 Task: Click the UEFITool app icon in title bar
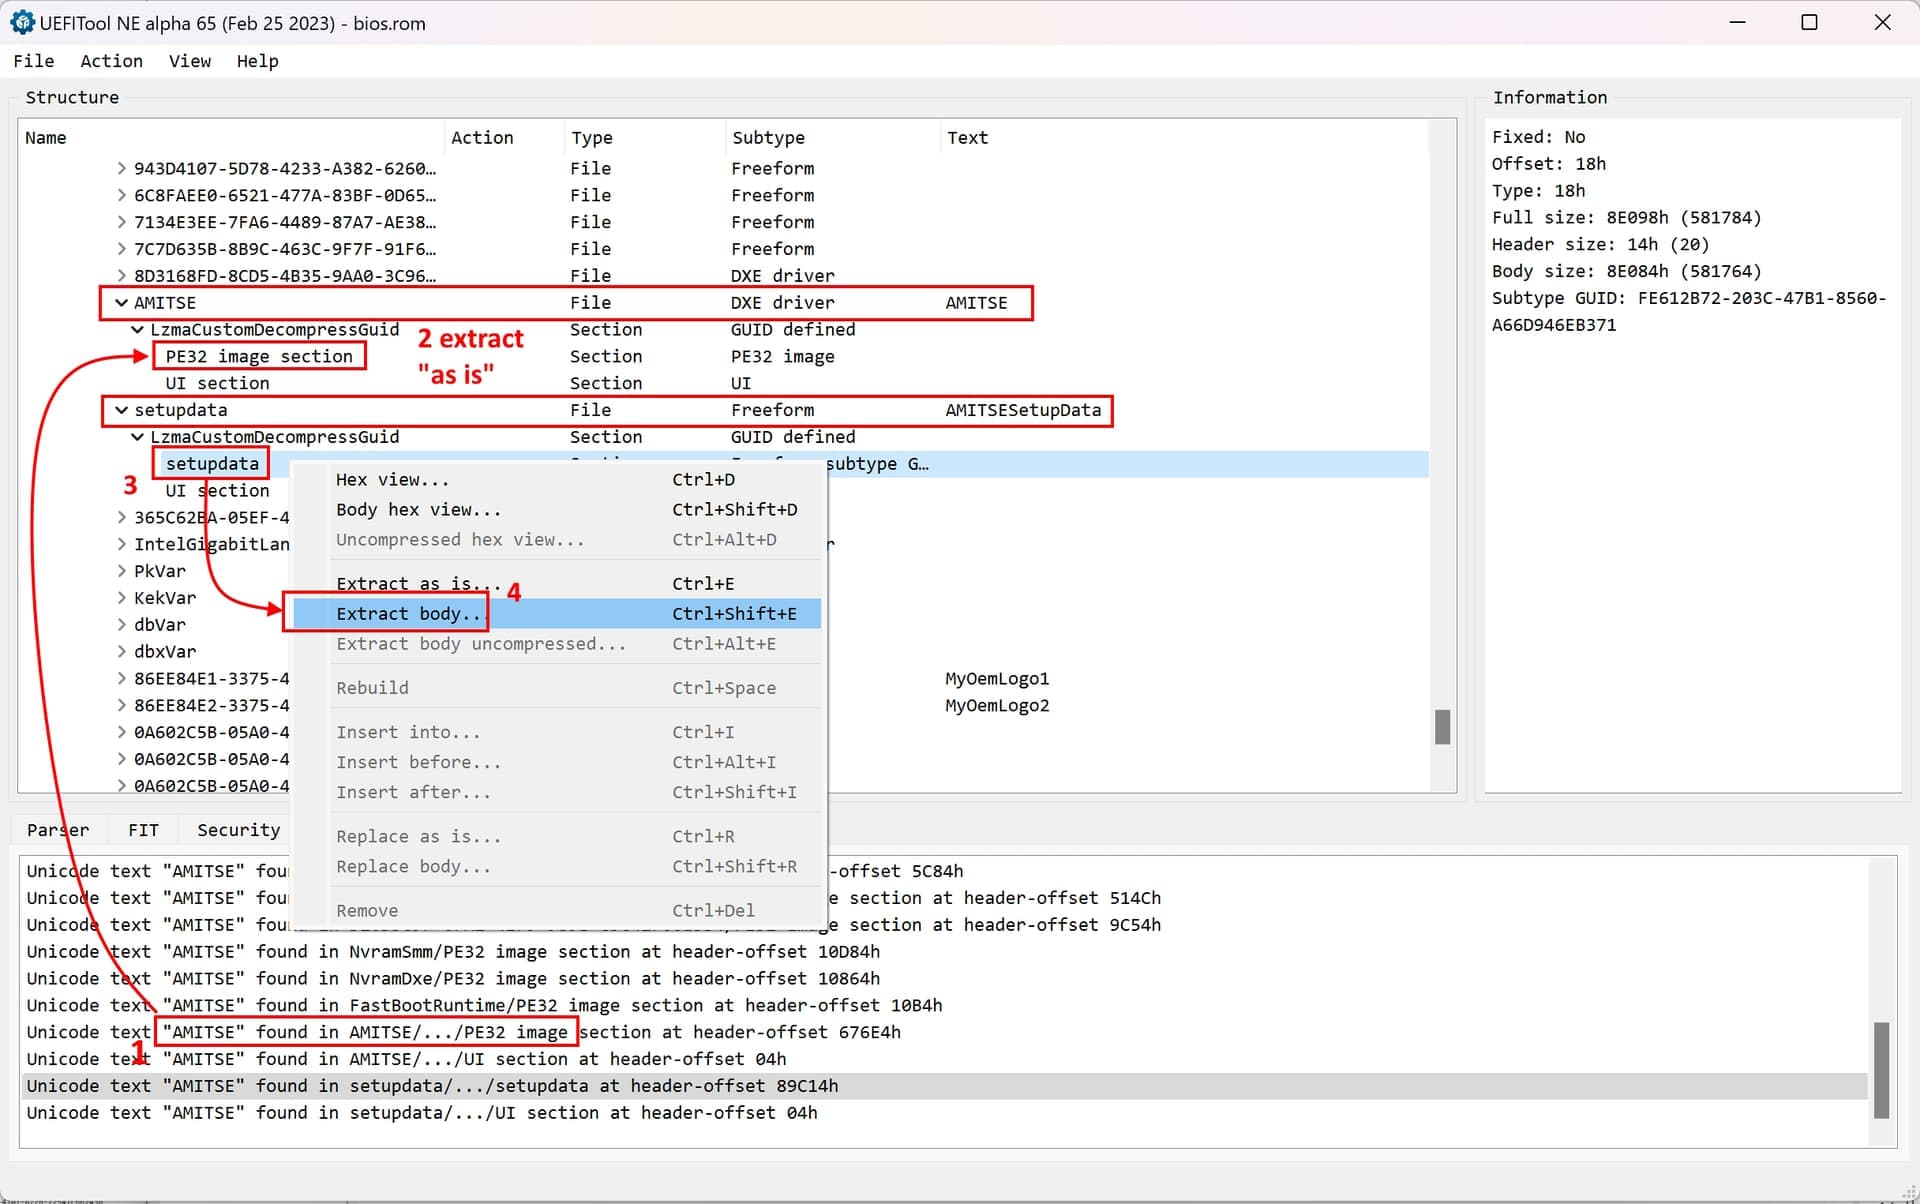point(22,22)
